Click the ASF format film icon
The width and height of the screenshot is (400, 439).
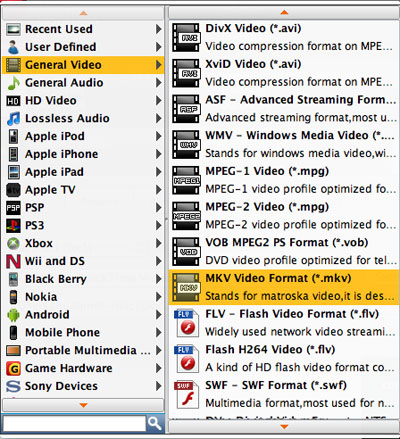186,109
